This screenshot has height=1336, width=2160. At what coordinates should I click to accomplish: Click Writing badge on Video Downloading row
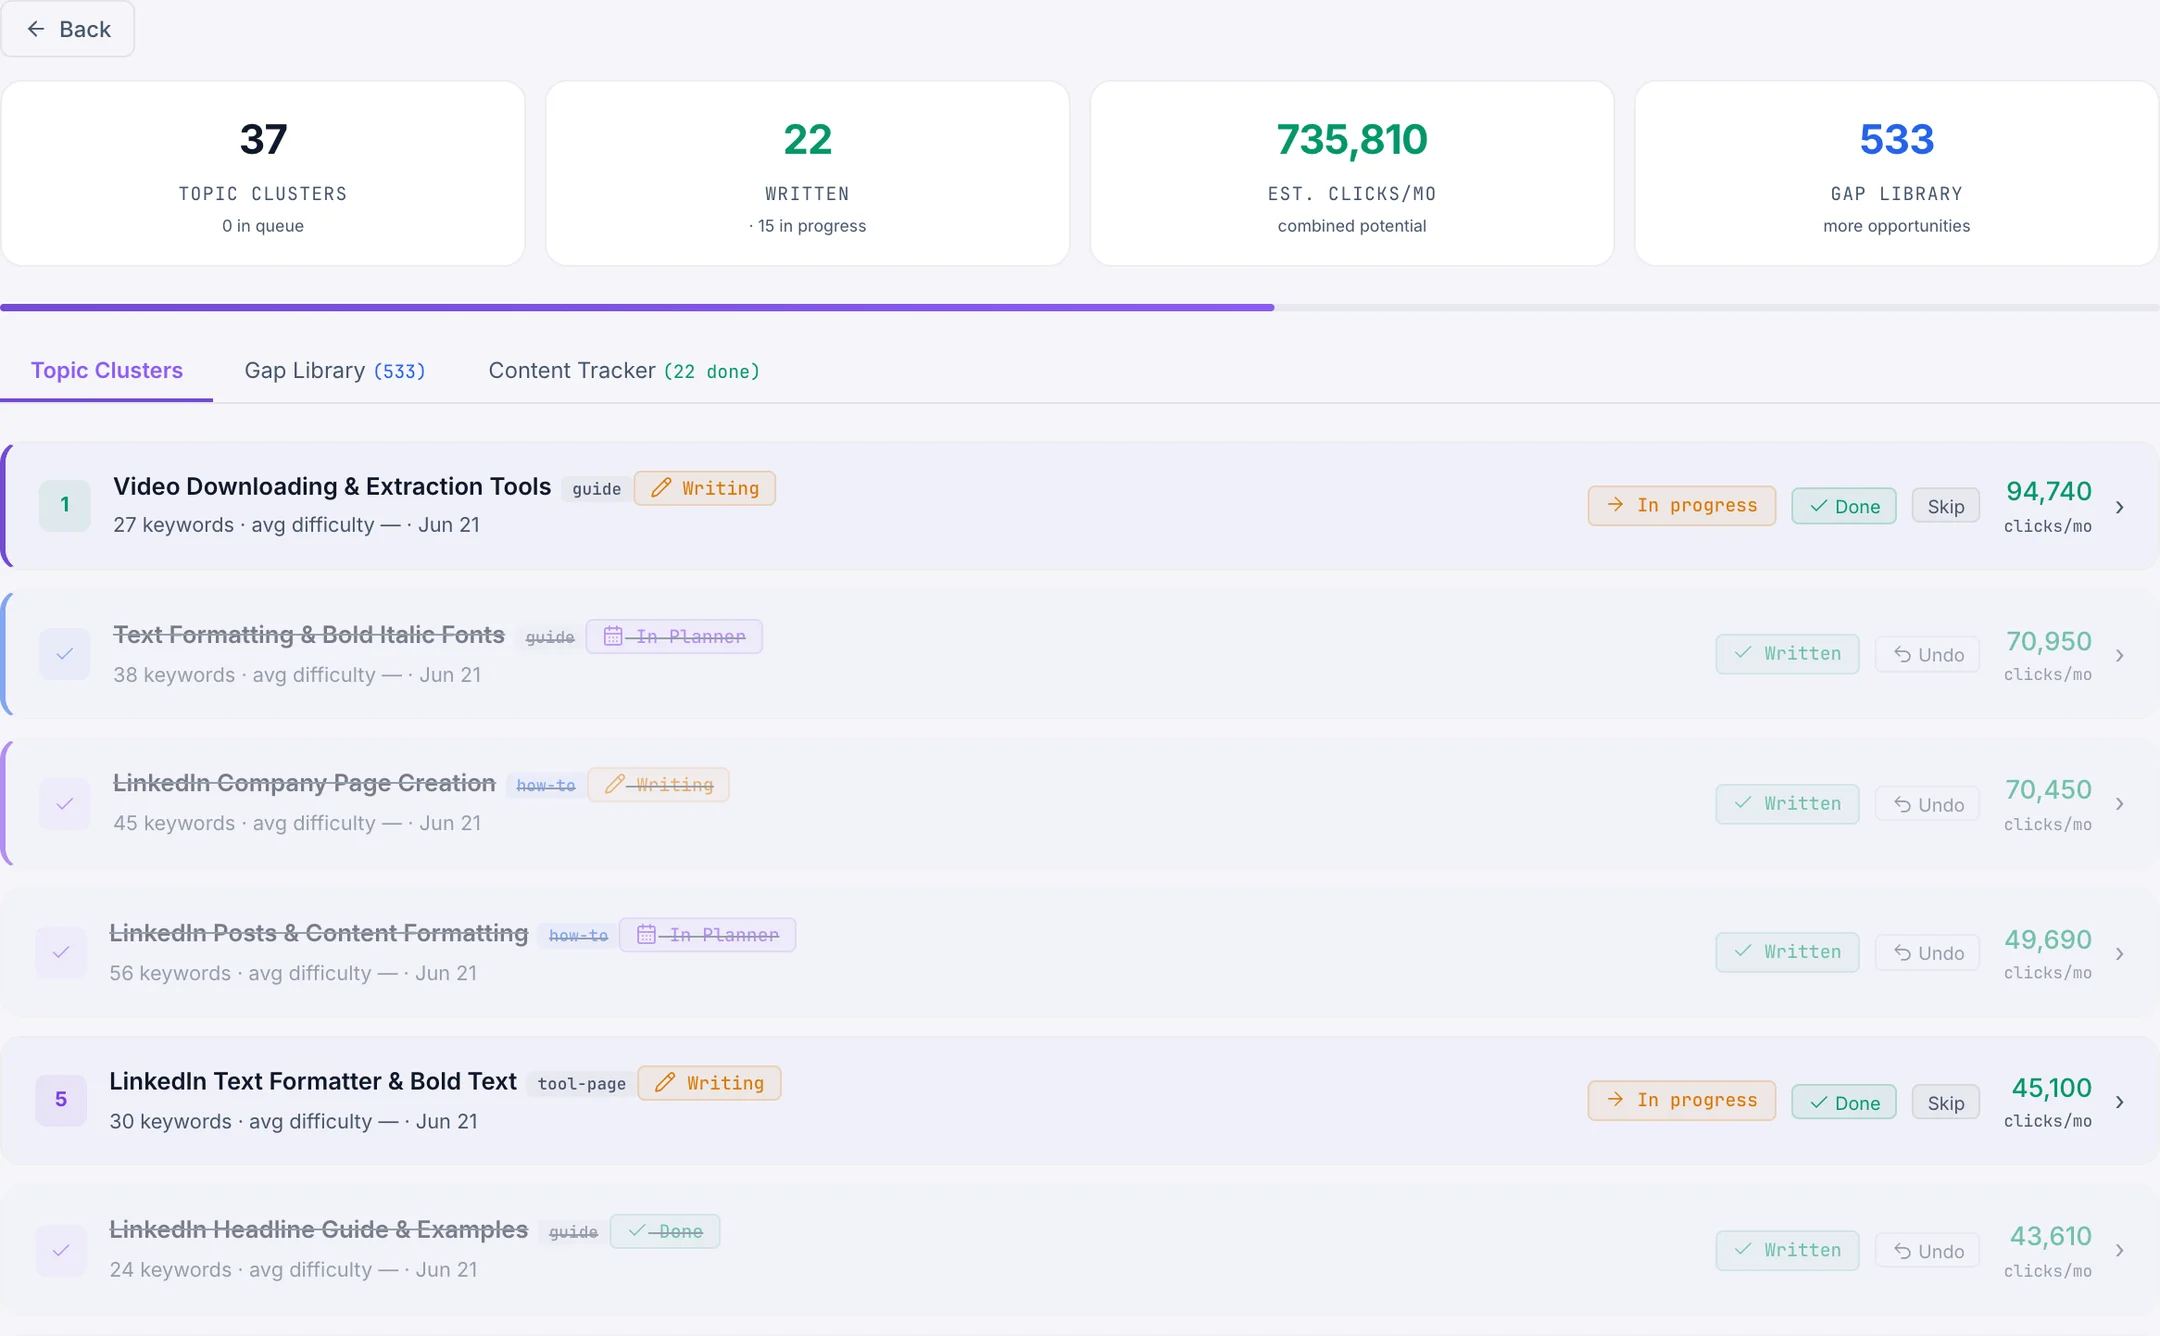tap(705, 488)
